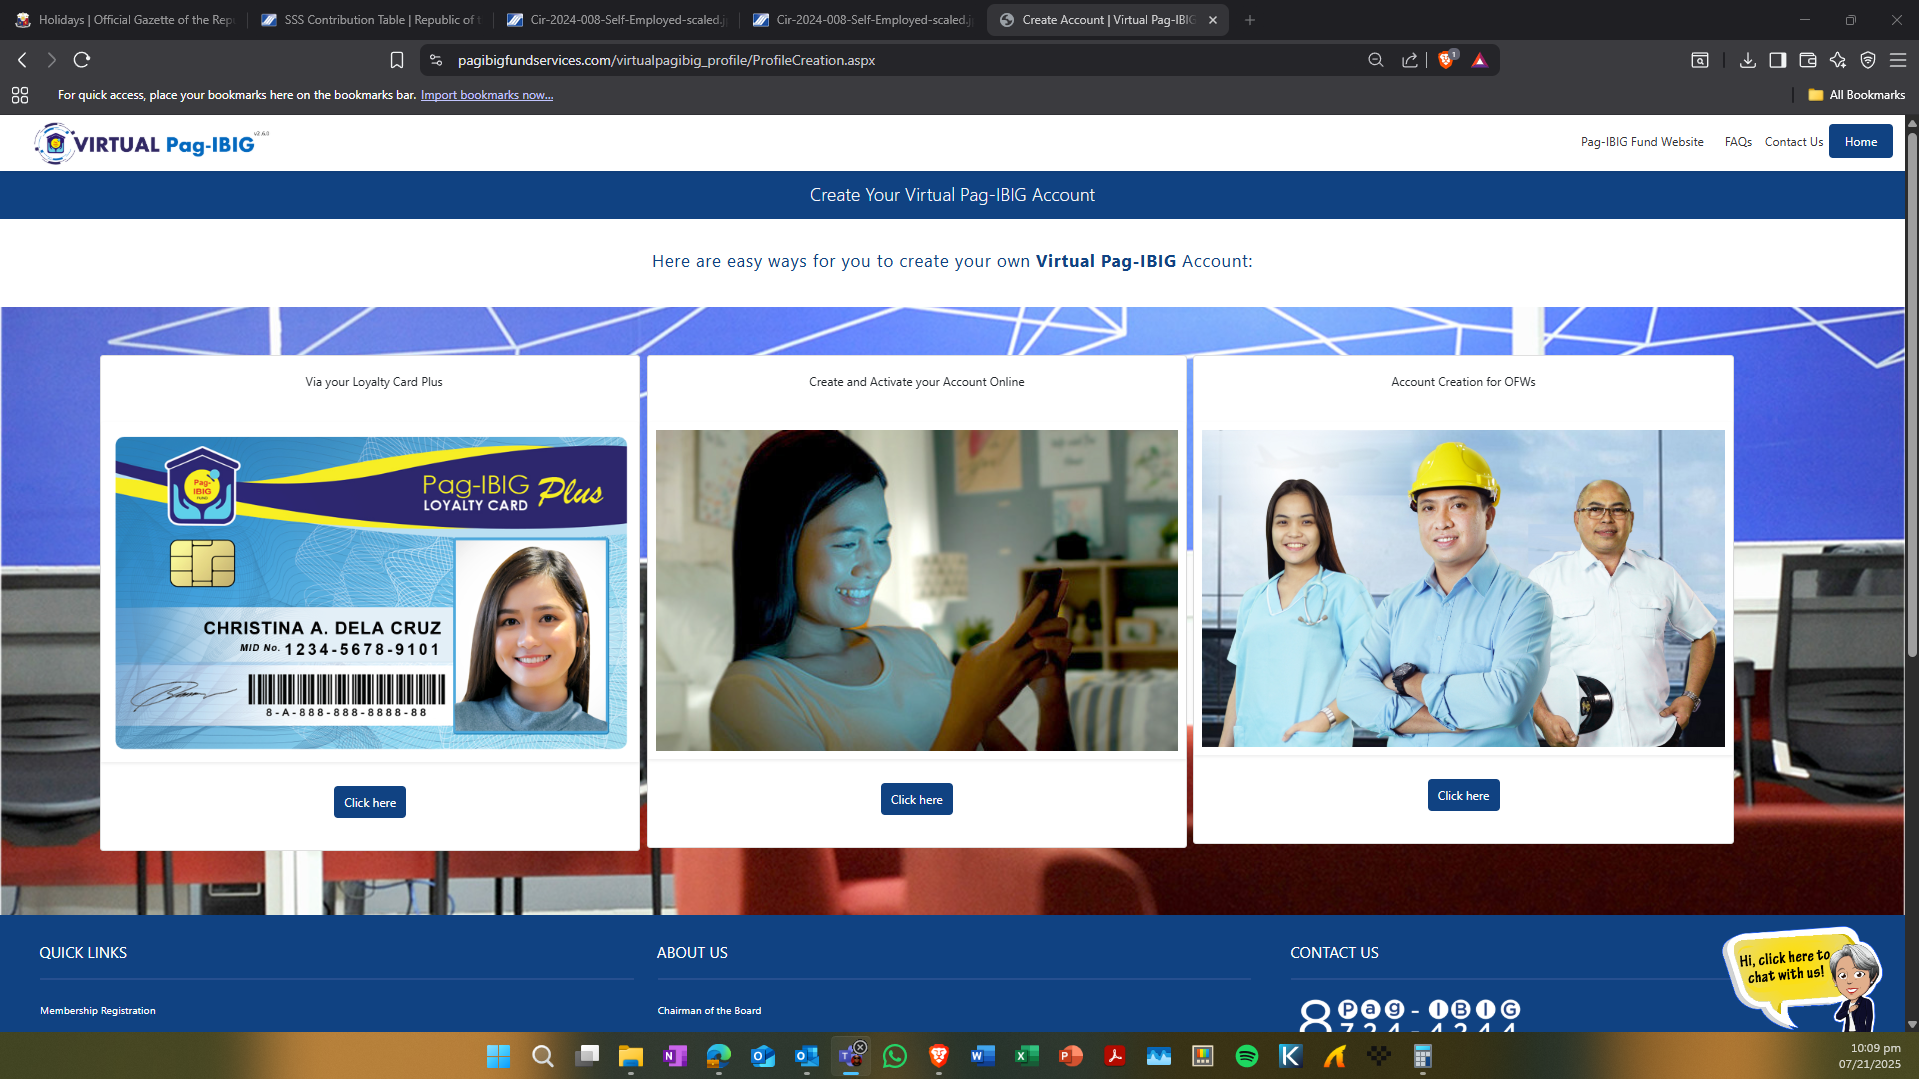Click here under Account Creation for OFWs

click(1464, 795)
